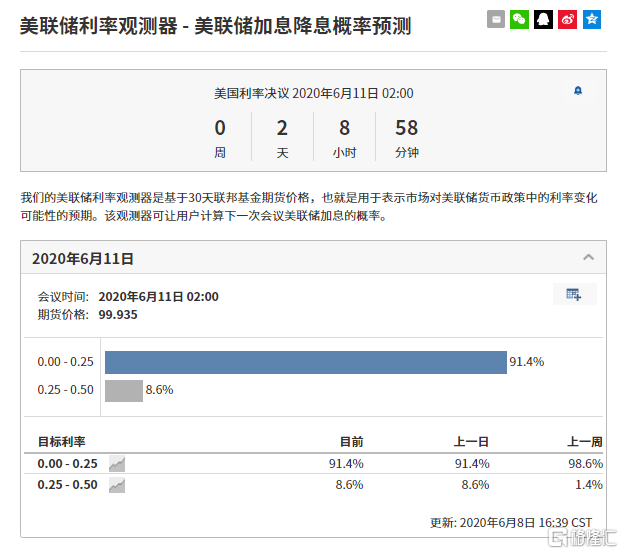
Task: Click the 上一周 column header
Action: (585, 441)
